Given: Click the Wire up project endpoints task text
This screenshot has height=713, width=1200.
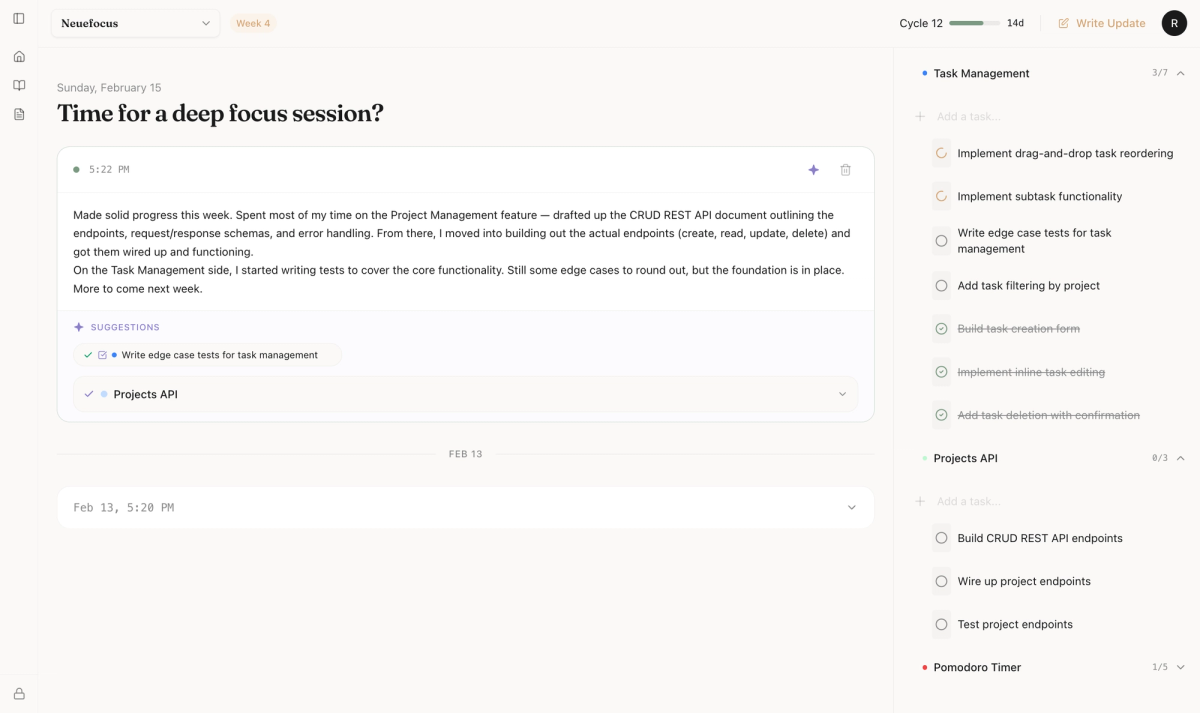Looking at the screenshot, I should pyautogui.click(x=1024, y=581).
